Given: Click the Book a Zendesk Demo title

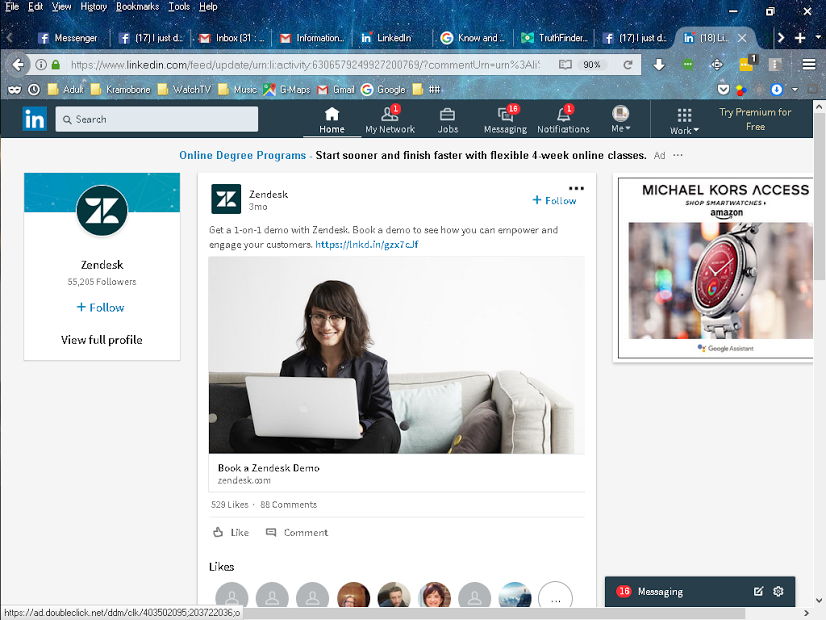Looking at the screenshot, I should (269, 468).
